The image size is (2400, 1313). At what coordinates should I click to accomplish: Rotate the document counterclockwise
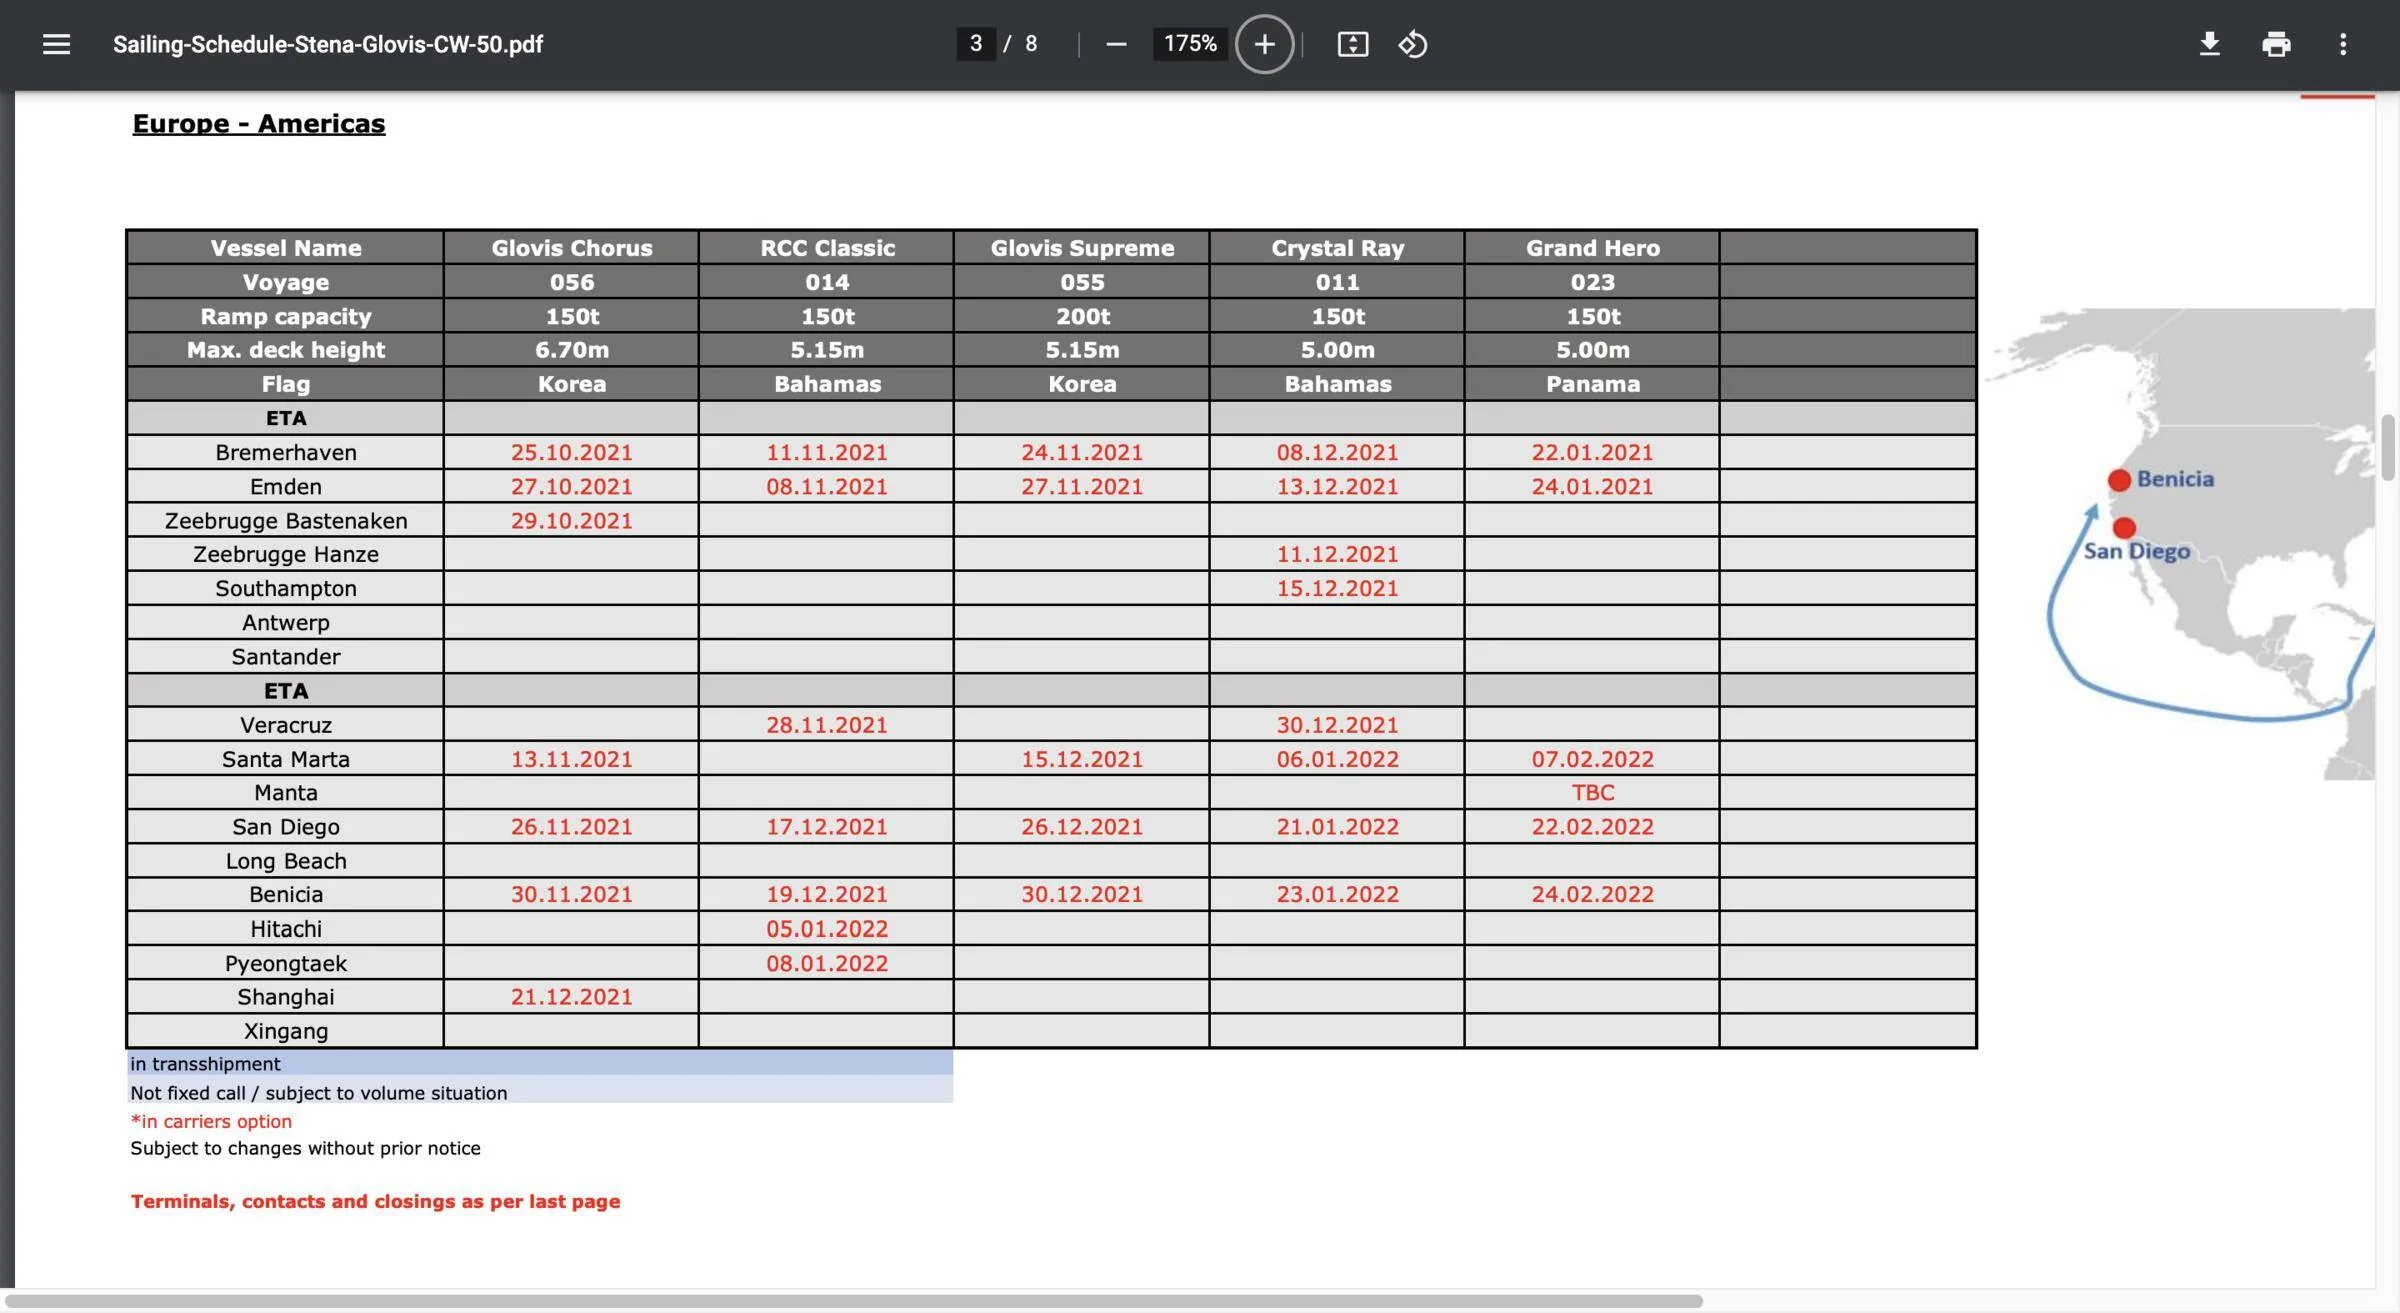coord(1412,44)
